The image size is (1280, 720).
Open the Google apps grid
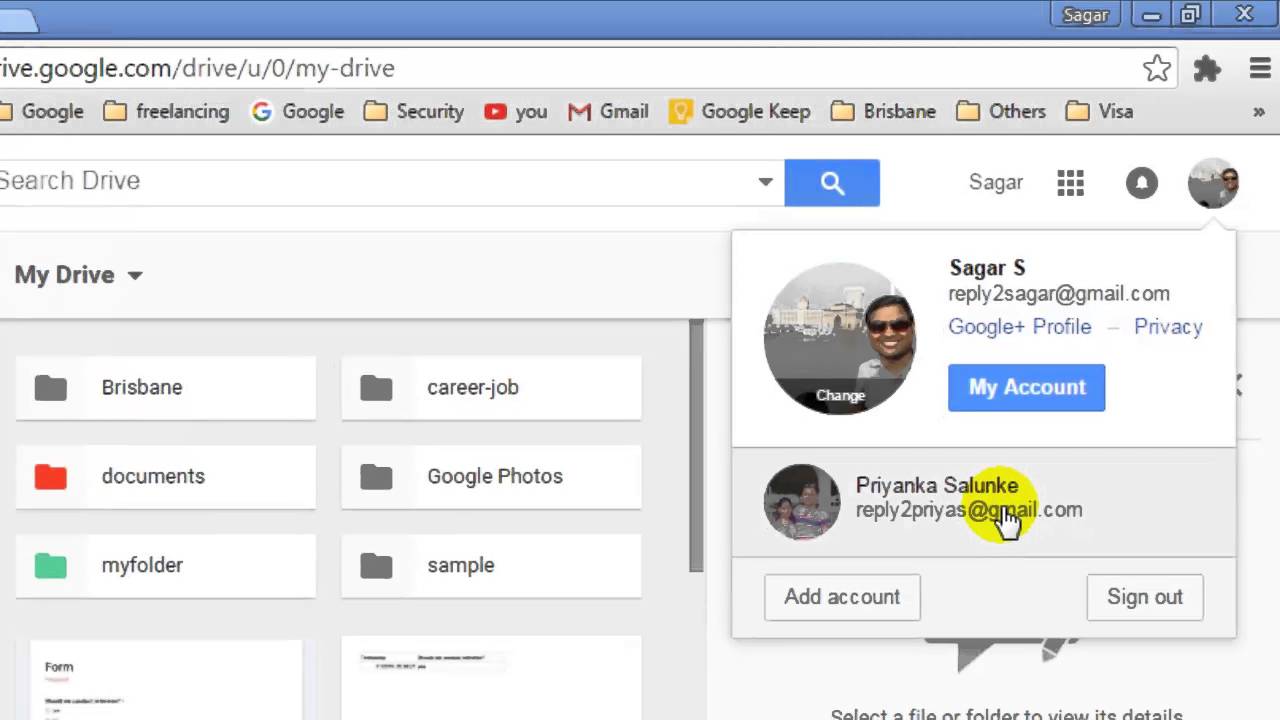coord(1070,183)
